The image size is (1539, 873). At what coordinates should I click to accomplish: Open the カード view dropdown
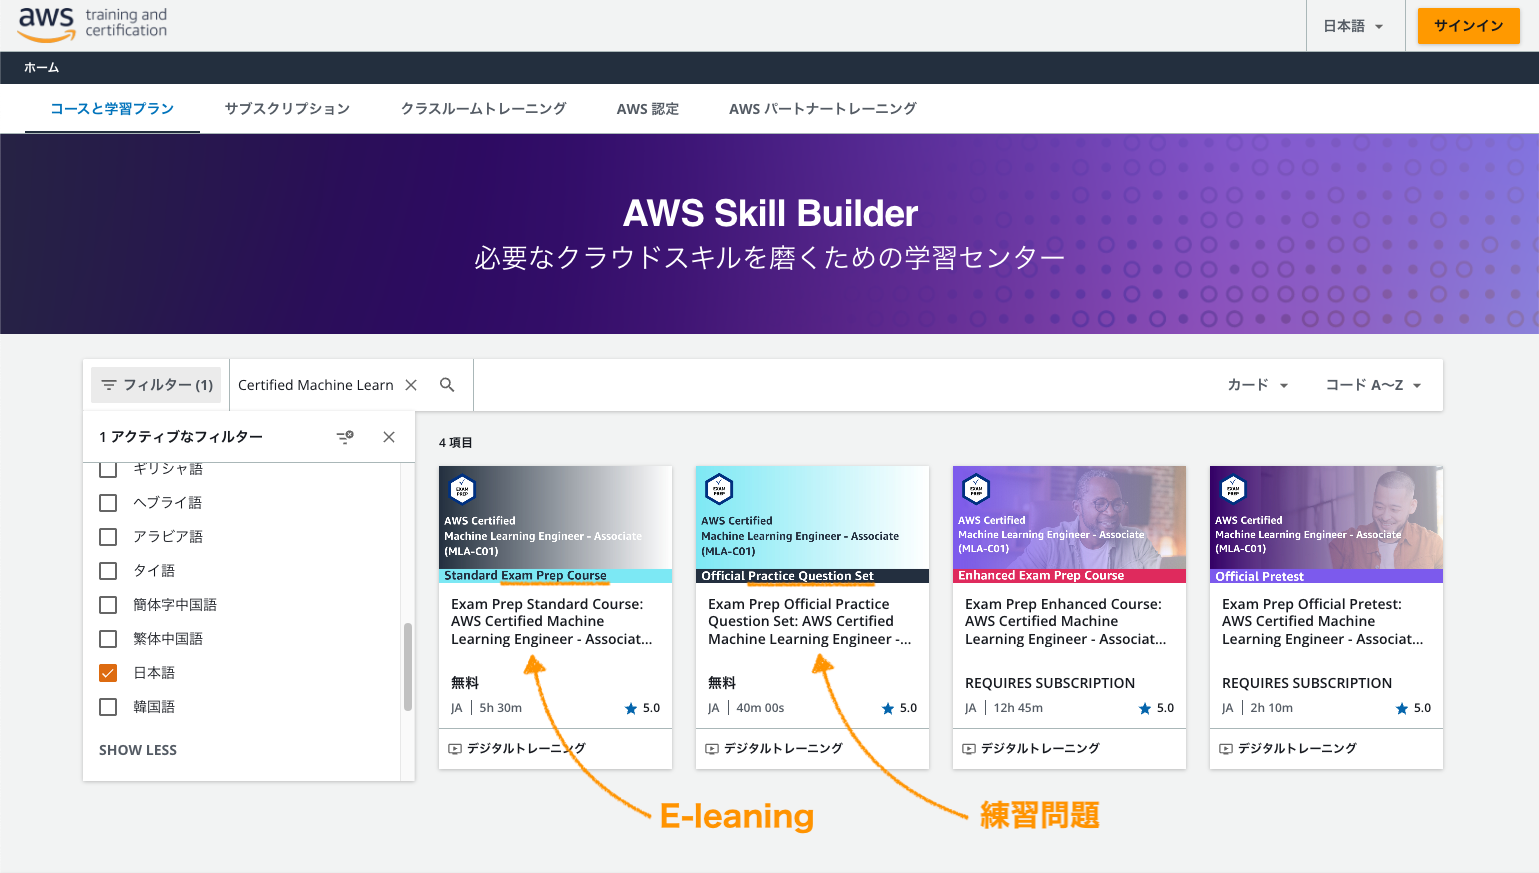point(1257,384)
